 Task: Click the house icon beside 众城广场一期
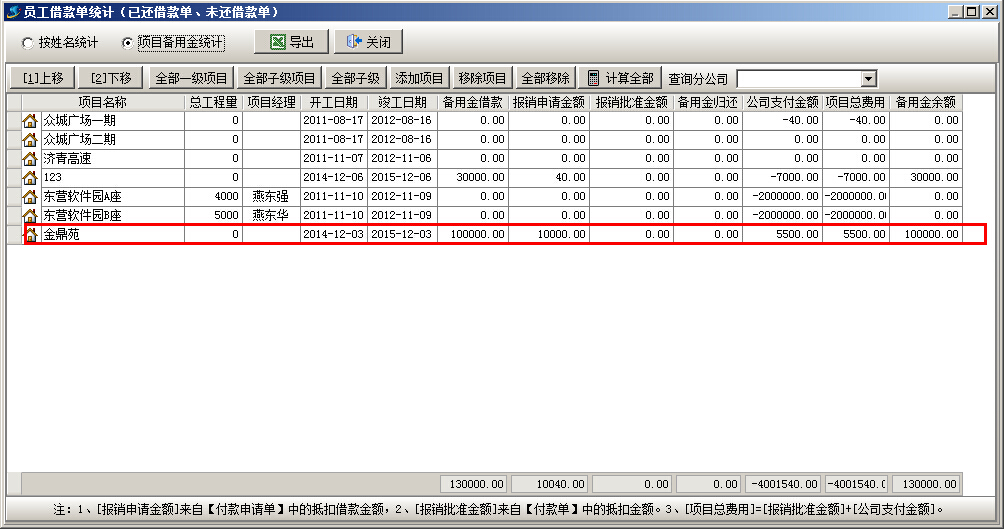point(30,121)
